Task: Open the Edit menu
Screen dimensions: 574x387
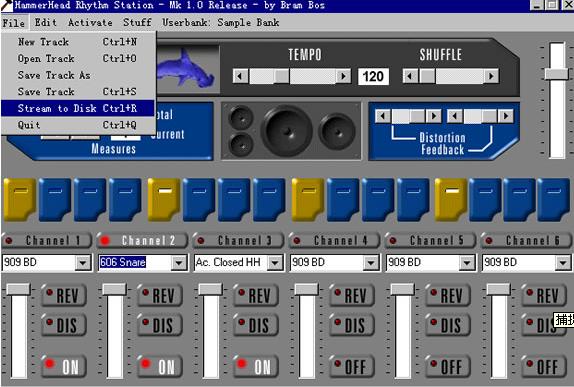Action: [46, 23]
